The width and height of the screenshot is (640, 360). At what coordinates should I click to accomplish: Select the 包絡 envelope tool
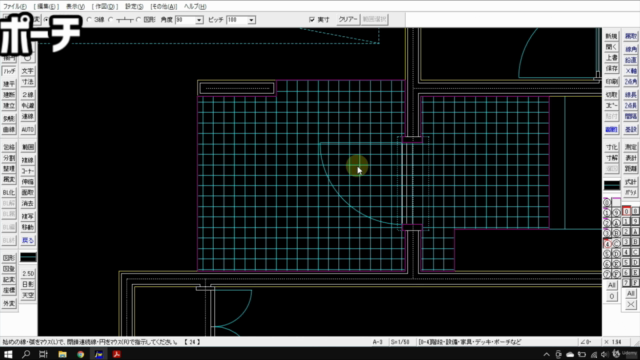[9, 147]
